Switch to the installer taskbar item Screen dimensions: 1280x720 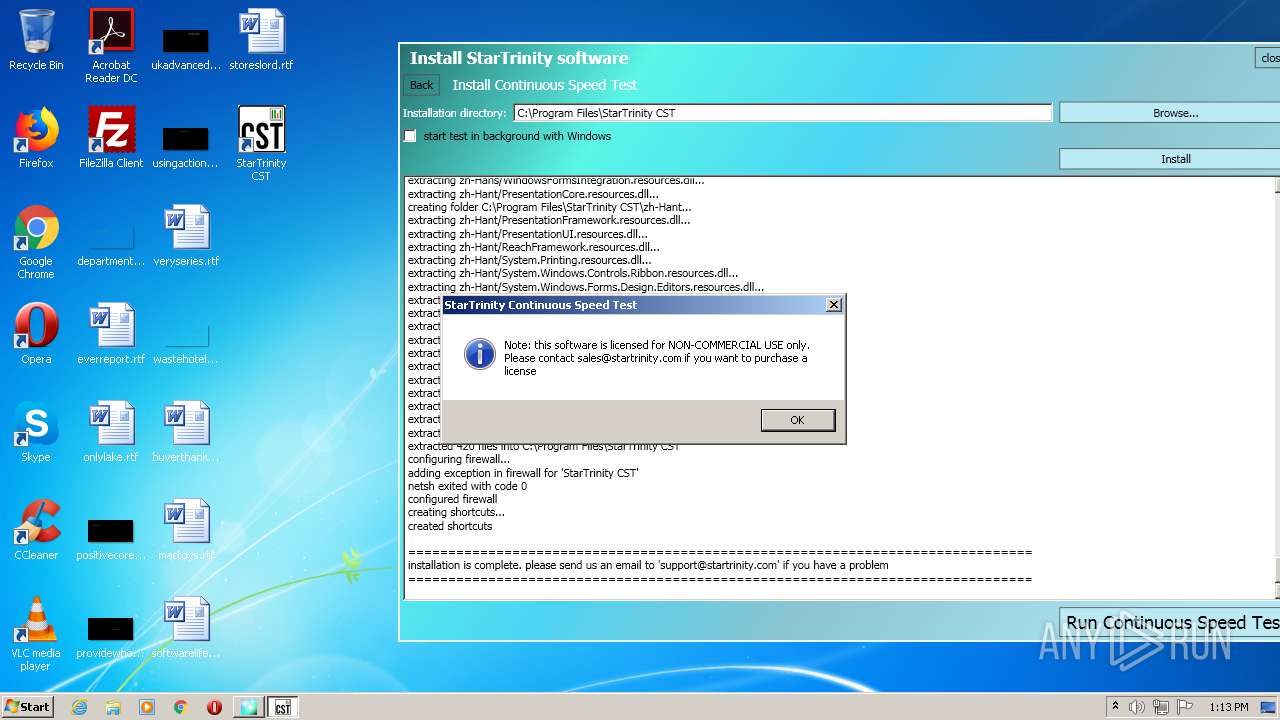click(x=248, y=707)
